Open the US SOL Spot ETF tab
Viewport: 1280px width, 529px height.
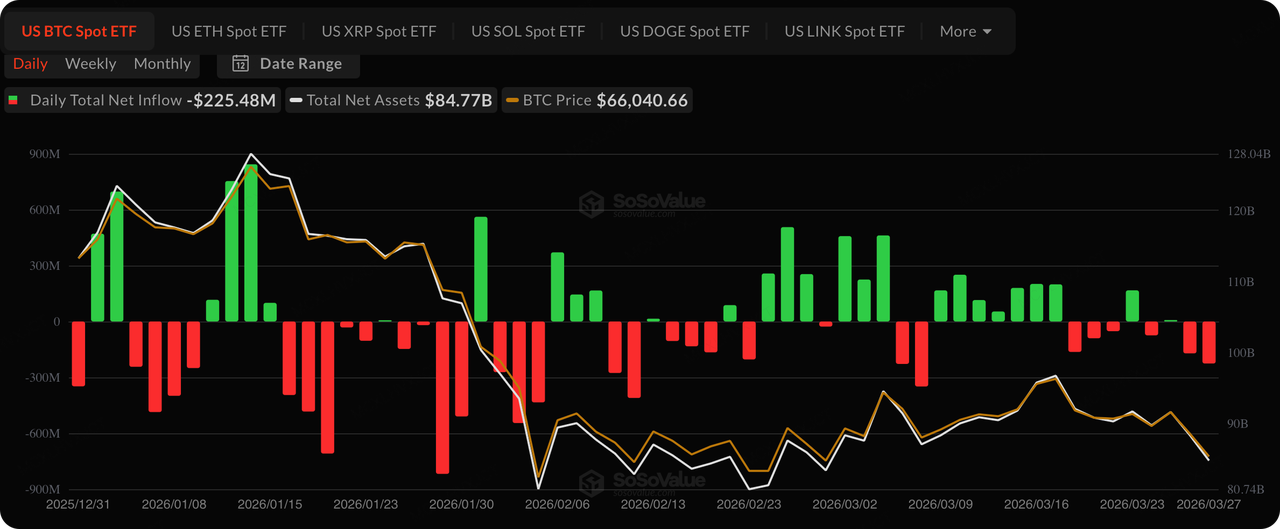[x=528, y=32]
